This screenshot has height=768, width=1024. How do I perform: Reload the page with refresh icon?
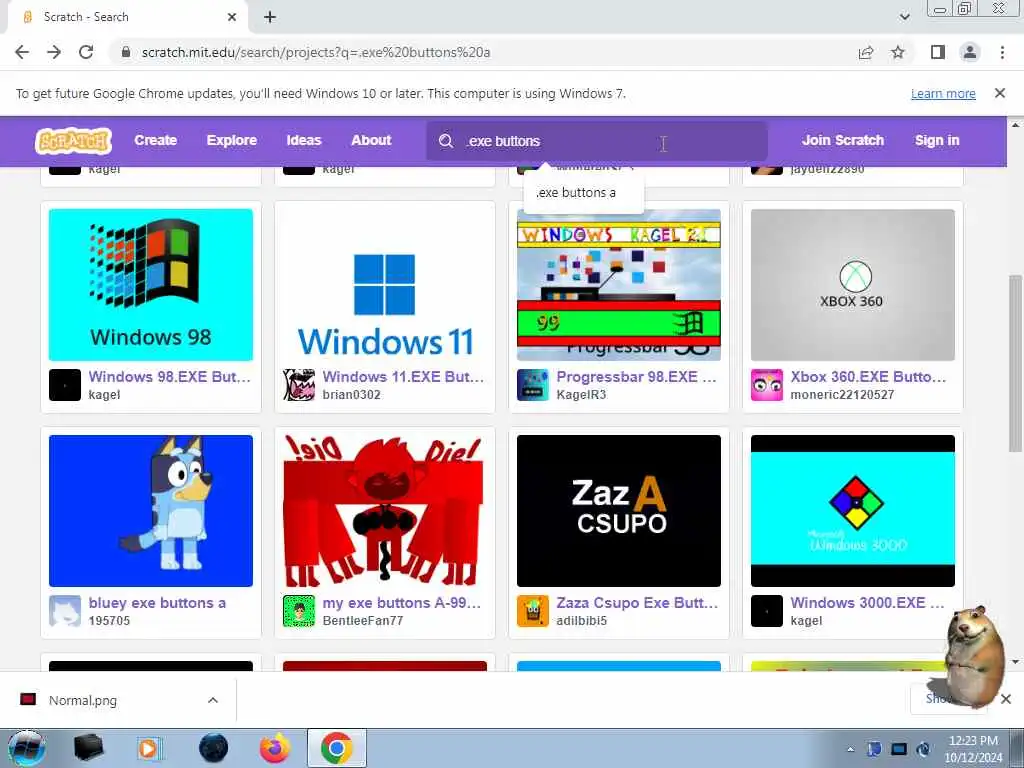point(86,52)
